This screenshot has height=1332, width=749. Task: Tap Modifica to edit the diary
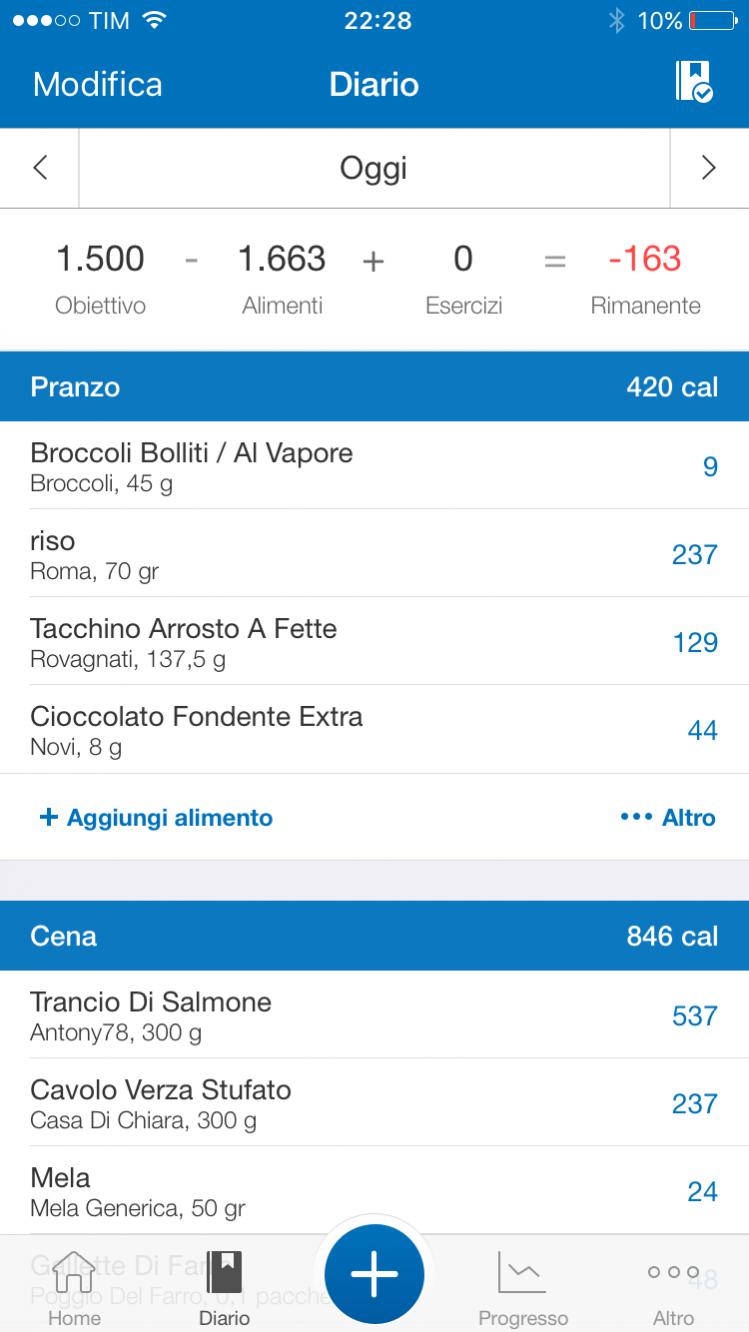pos(97,84)
